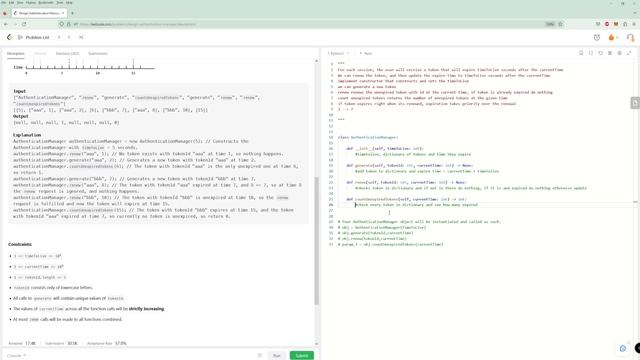Click the Firefox tab-bar pinned icon
640x360 pixels.
coord(5,13)
